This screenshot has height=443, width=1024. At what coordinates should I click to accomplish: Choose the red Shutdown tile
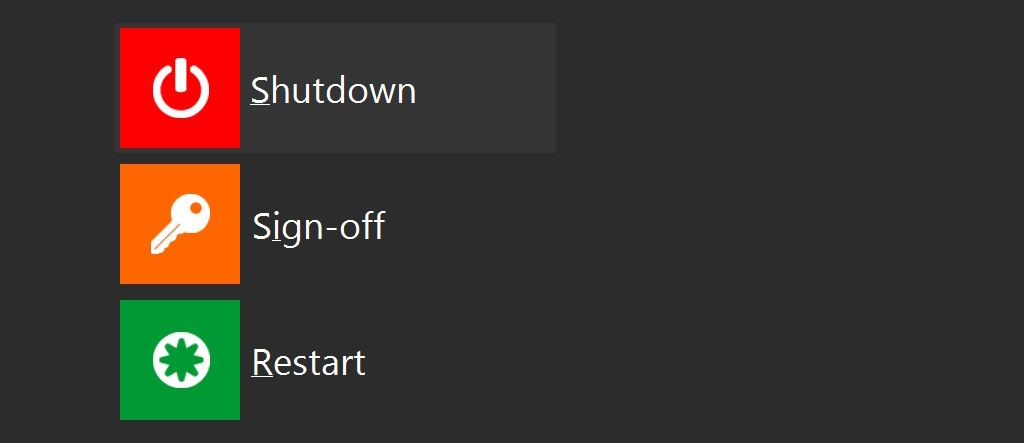(x=180, y=88)
